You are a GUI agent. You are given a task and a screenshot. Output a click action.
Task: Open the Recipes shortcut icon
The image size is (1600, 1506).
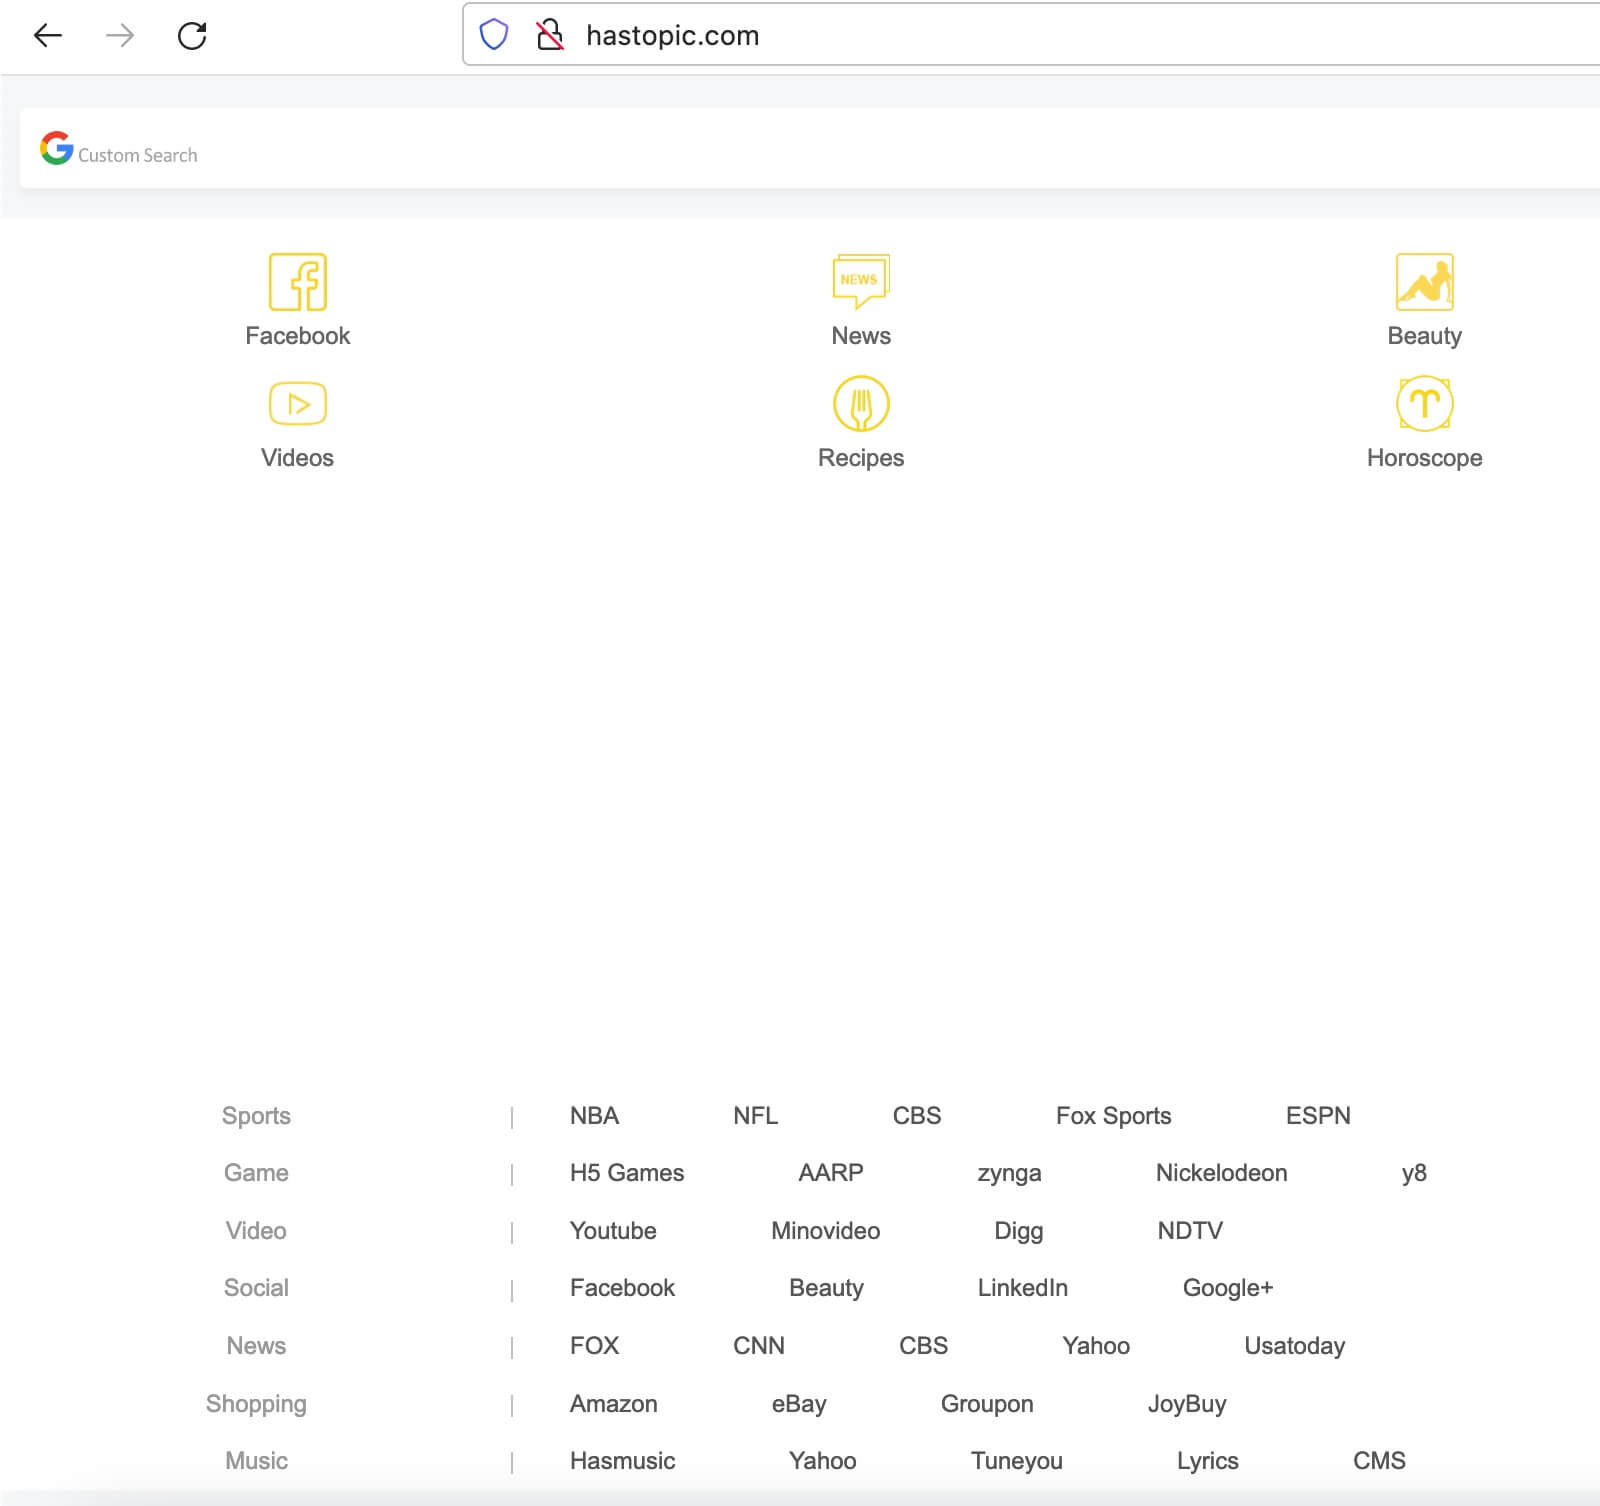pos(860,404)
